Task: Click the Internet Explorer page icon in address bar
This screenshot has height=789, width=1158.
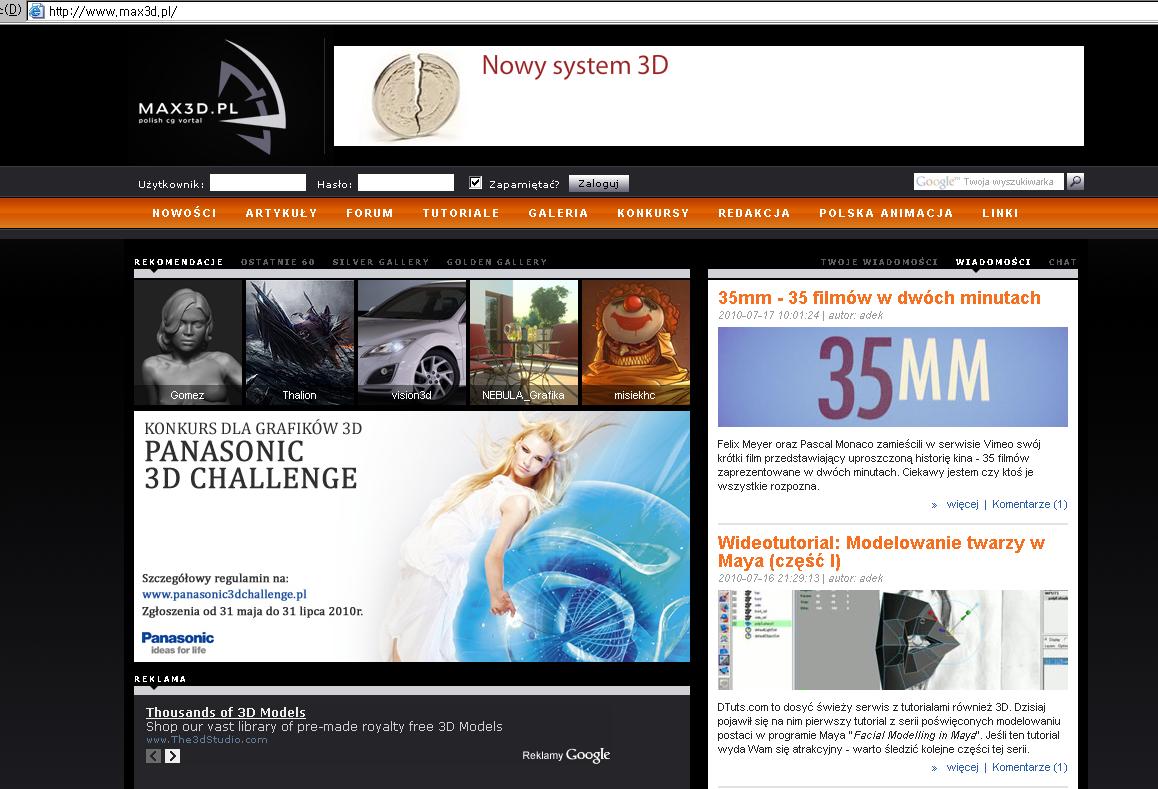Action: coord(35,11)
